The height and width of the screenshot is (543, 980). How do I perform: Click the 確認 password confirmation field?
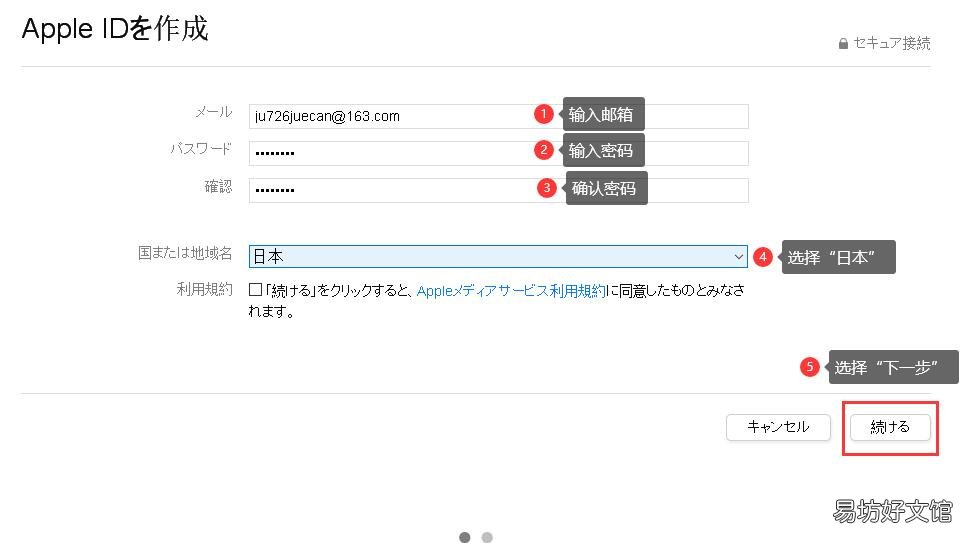click(498, 190)
